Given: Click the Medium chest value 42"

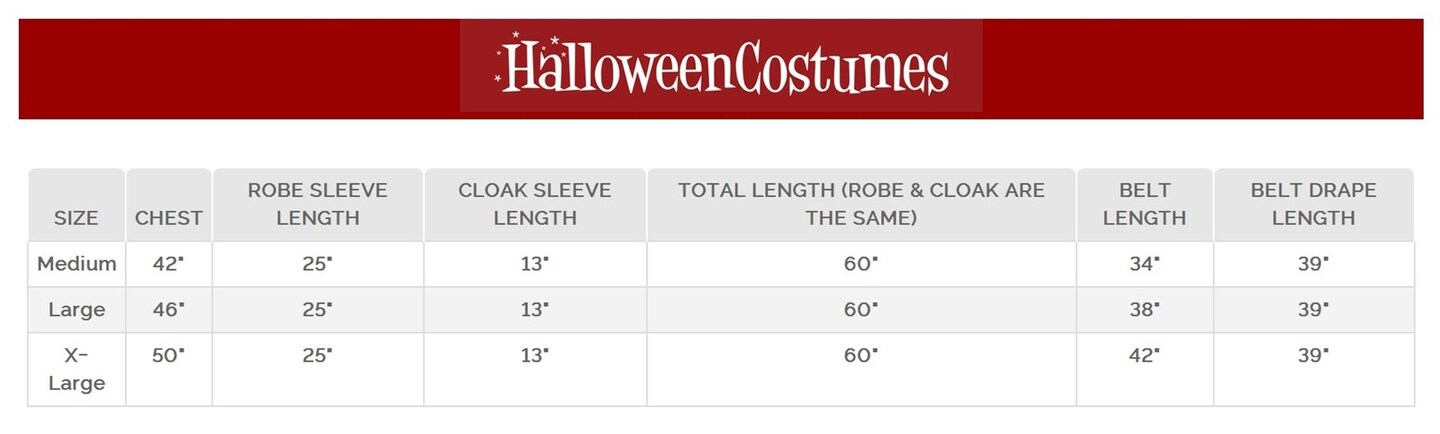Looking at the screenshot, I should [x=168, y=264].
